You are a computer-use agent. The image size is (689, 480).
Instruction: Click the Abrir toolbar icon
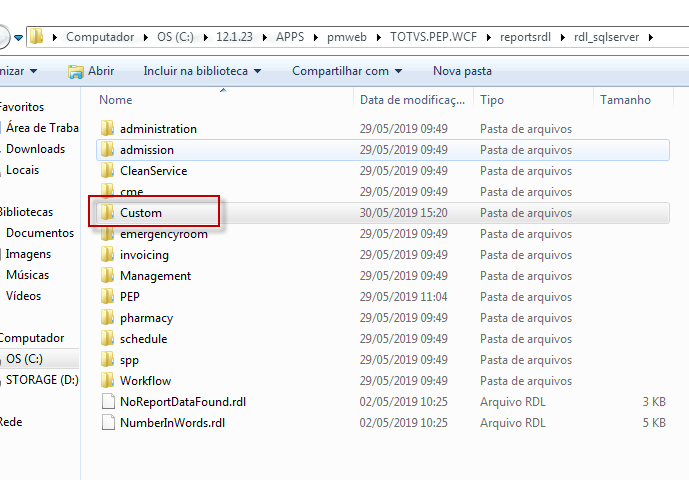(76, 71)
